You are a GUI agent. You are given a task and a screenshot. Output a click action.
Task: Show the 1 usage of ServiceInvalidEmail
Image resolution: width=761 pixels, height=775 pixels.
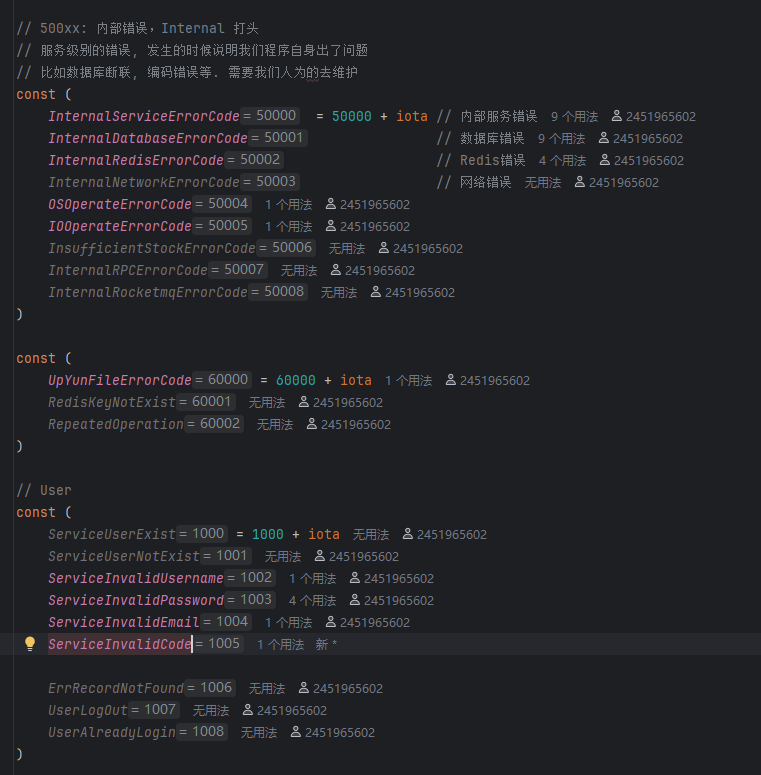click(289, 622)
